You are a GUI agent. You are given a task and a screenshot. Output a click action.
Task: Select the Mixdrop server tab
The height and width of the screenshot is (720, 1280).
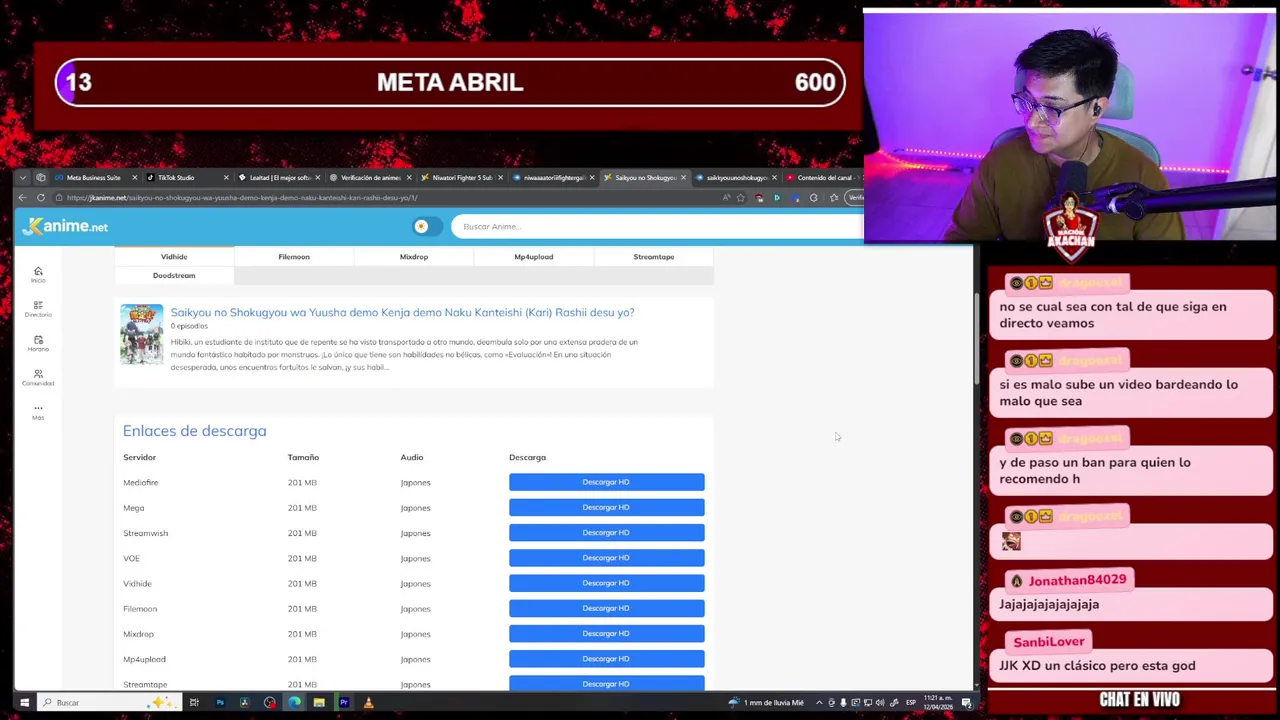coord(414,257)
